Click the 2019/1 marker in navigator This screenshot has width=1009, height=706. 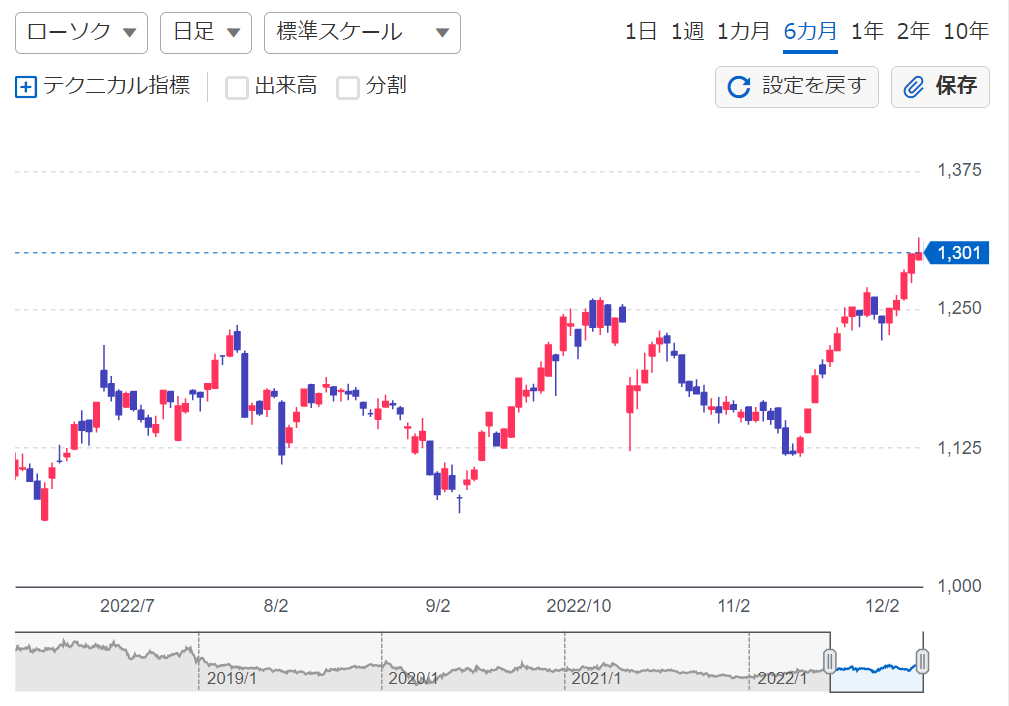232,678
